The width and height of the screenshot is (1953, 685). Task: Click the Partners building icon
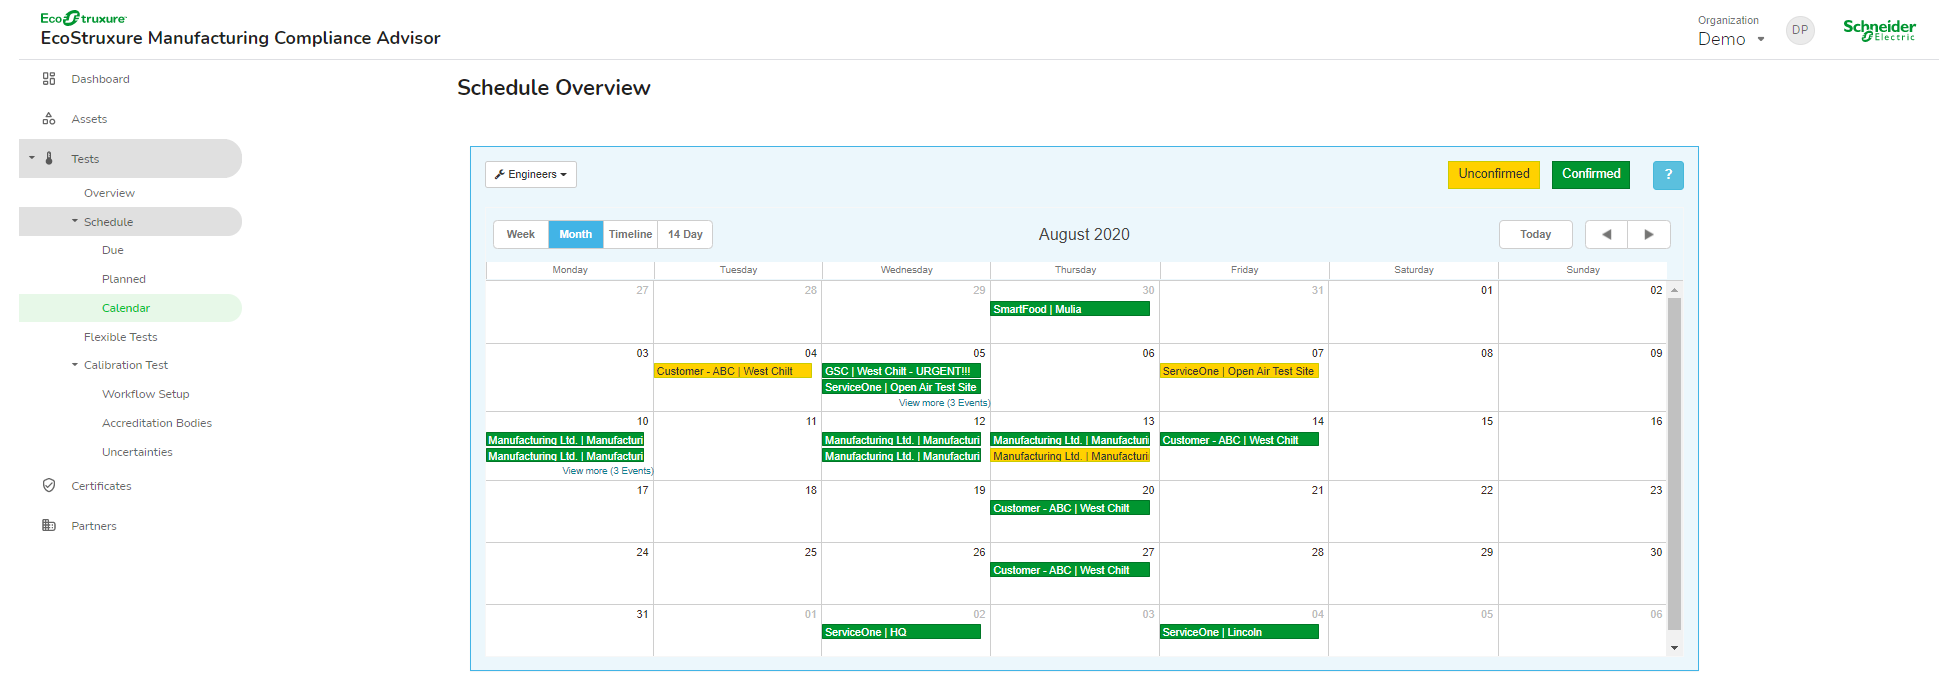pos(48,525)
